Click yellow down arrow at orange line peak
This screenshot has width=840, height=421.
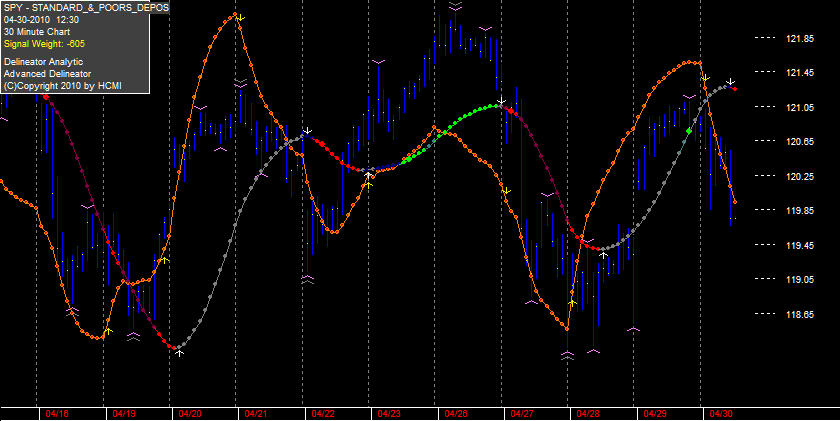(x=241, y=18)
